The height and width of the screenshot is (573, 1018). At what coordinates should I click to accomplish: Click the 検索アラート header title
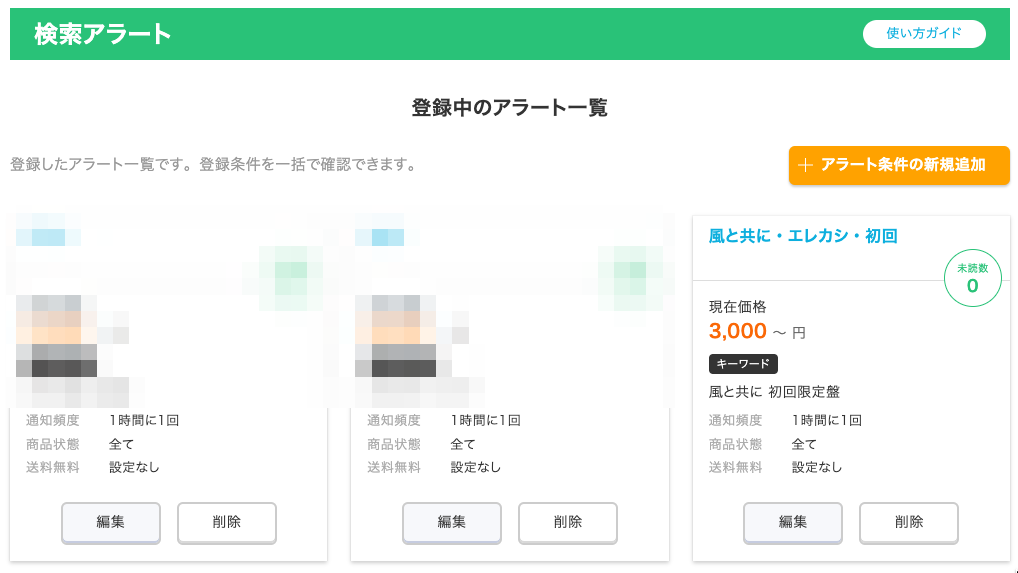point(103,34)
